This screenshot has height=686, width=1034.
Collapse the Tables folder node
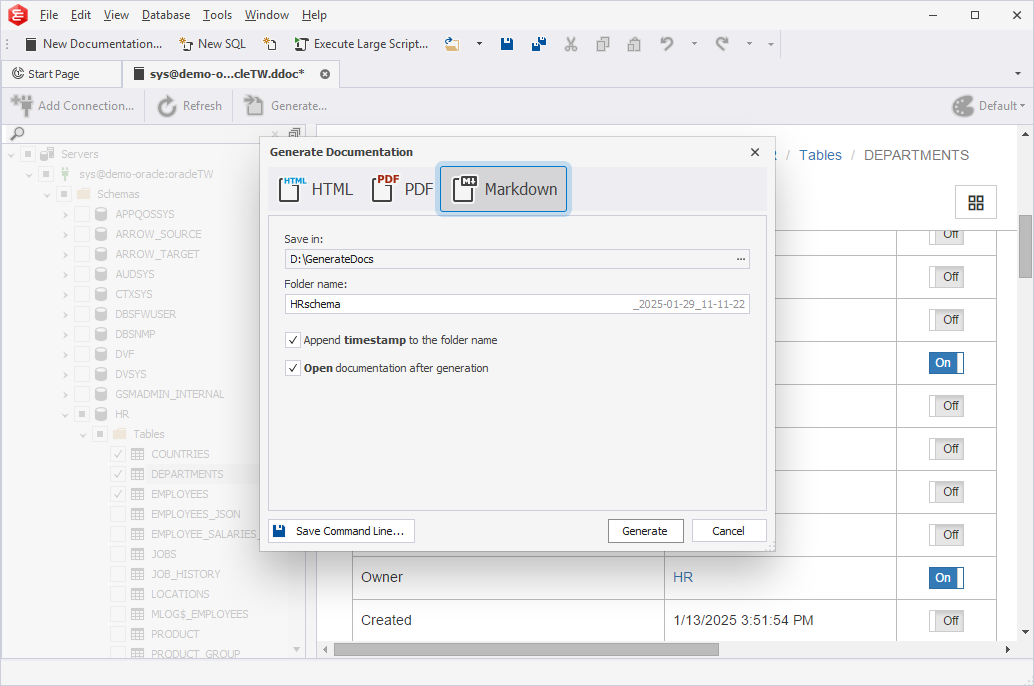(83, 434)
